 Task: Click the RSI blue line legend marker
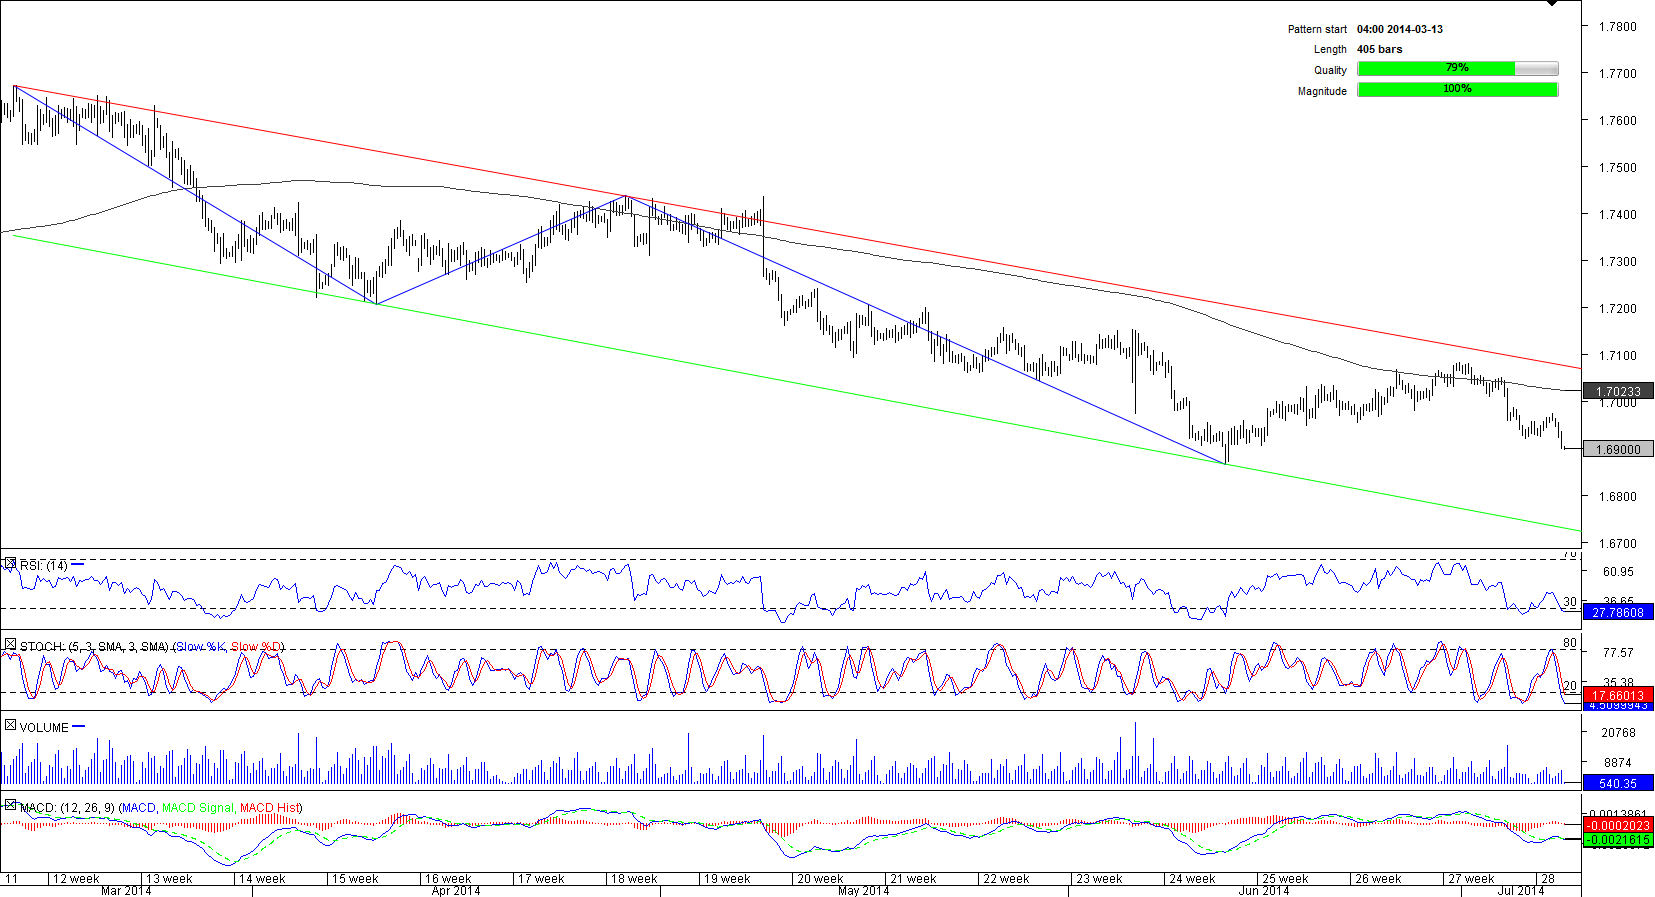78,565
